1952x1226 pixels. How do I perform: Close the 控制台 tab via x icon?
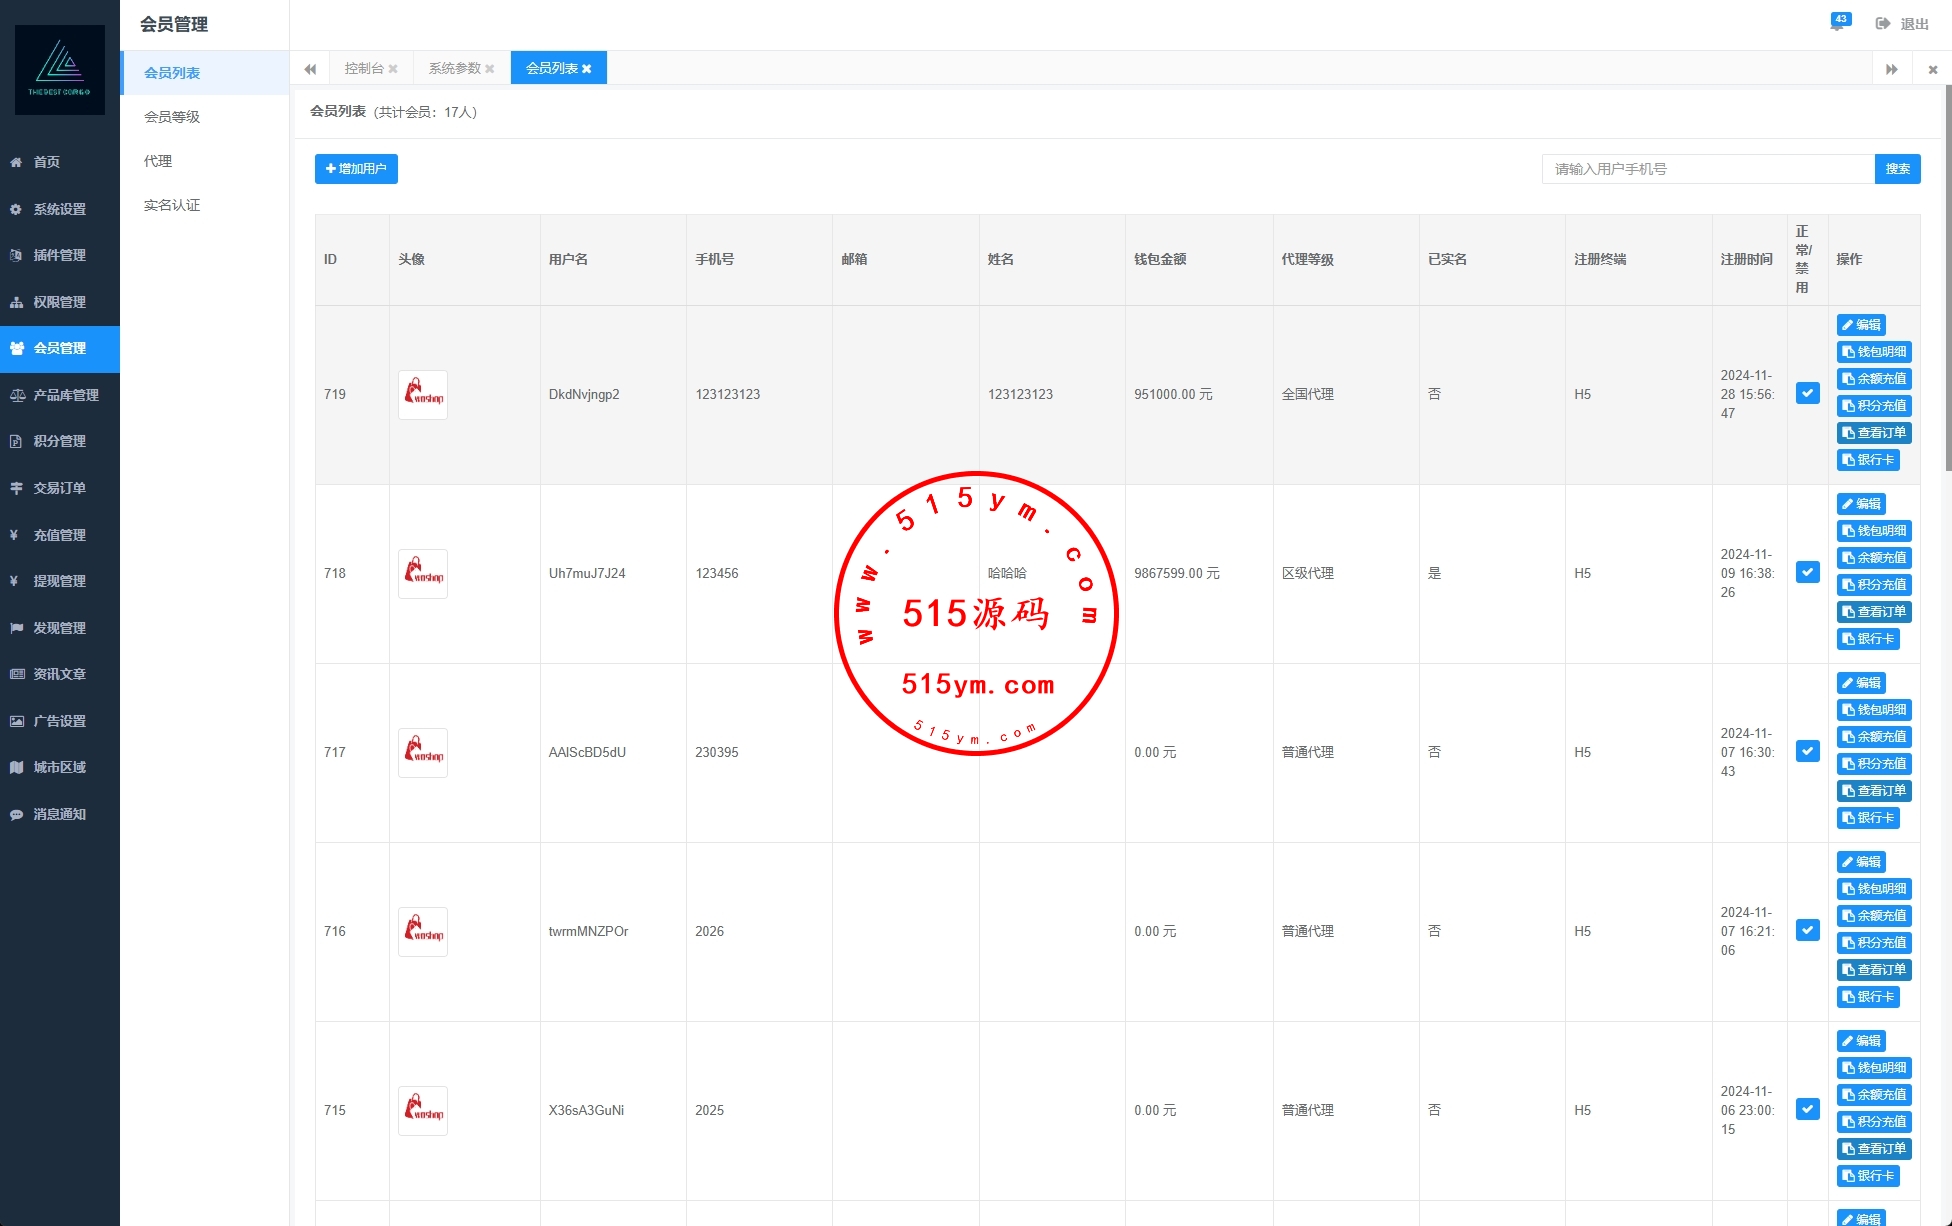(393, 69)
